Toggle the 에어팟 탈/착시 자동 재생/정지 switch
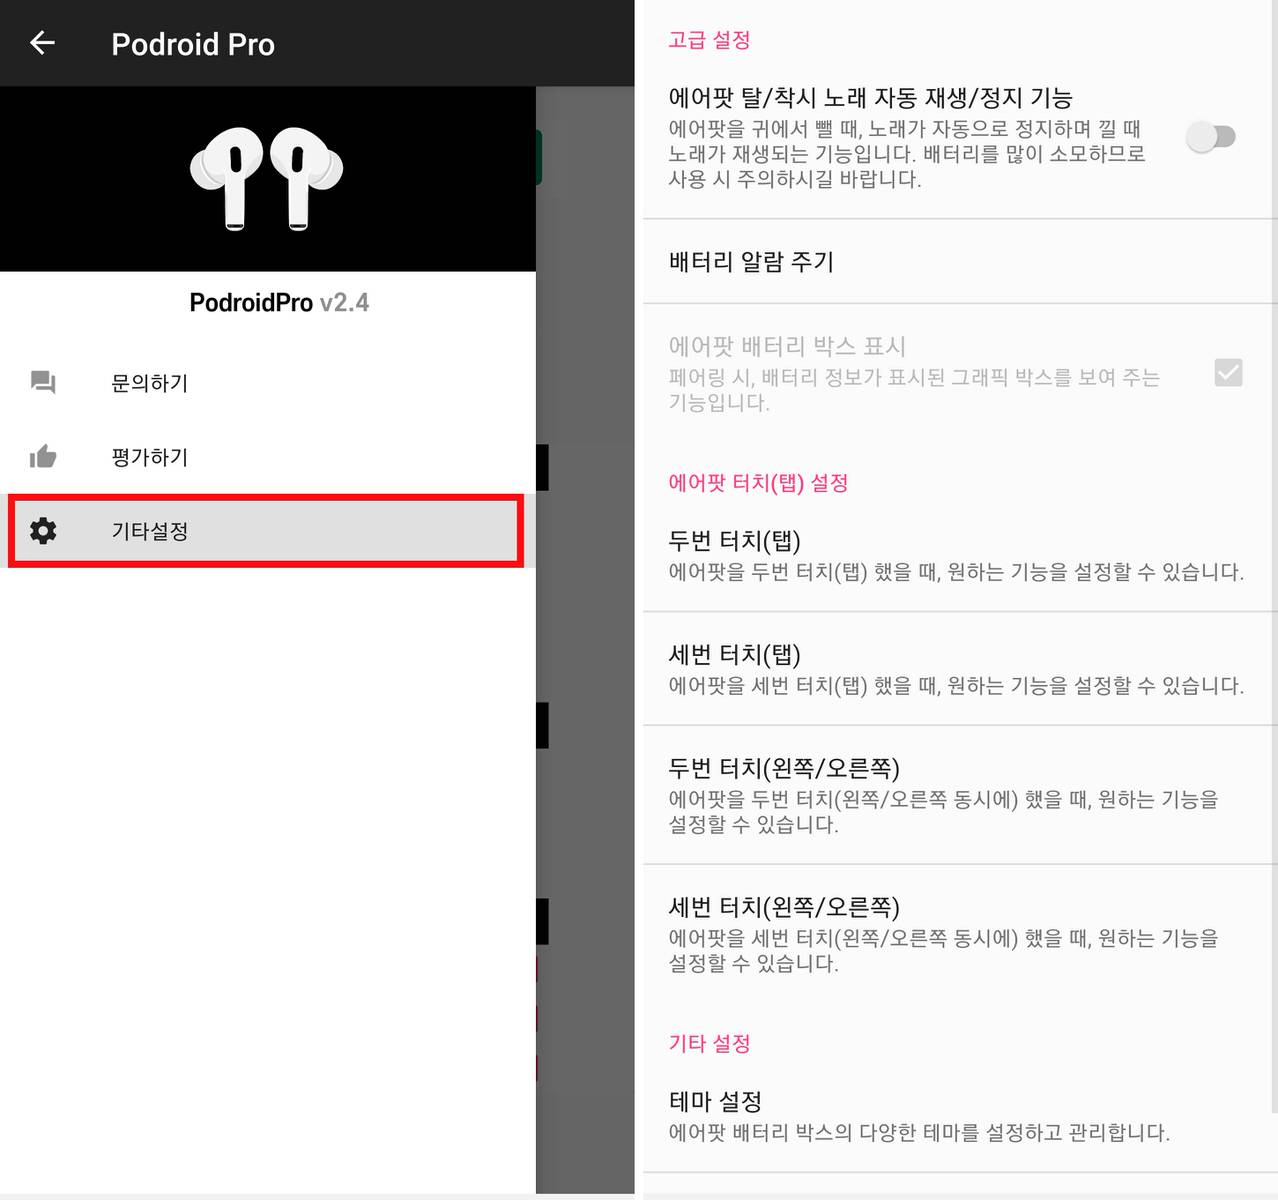 [x=1211, y=136]
